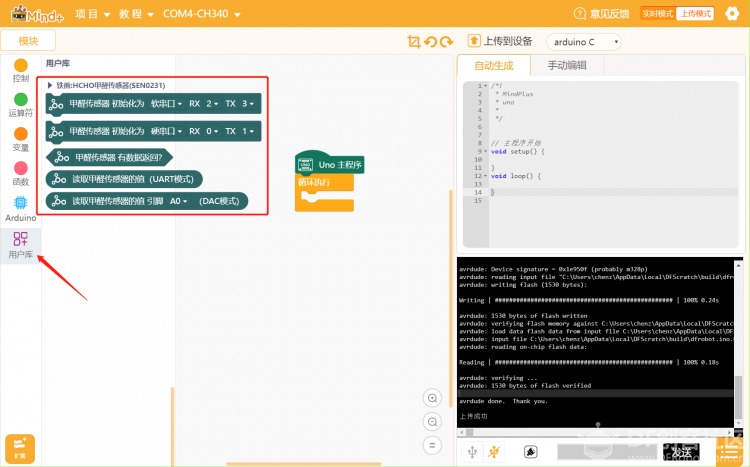Click the 上传到设备 (upload to device) button

pos(500,41)
